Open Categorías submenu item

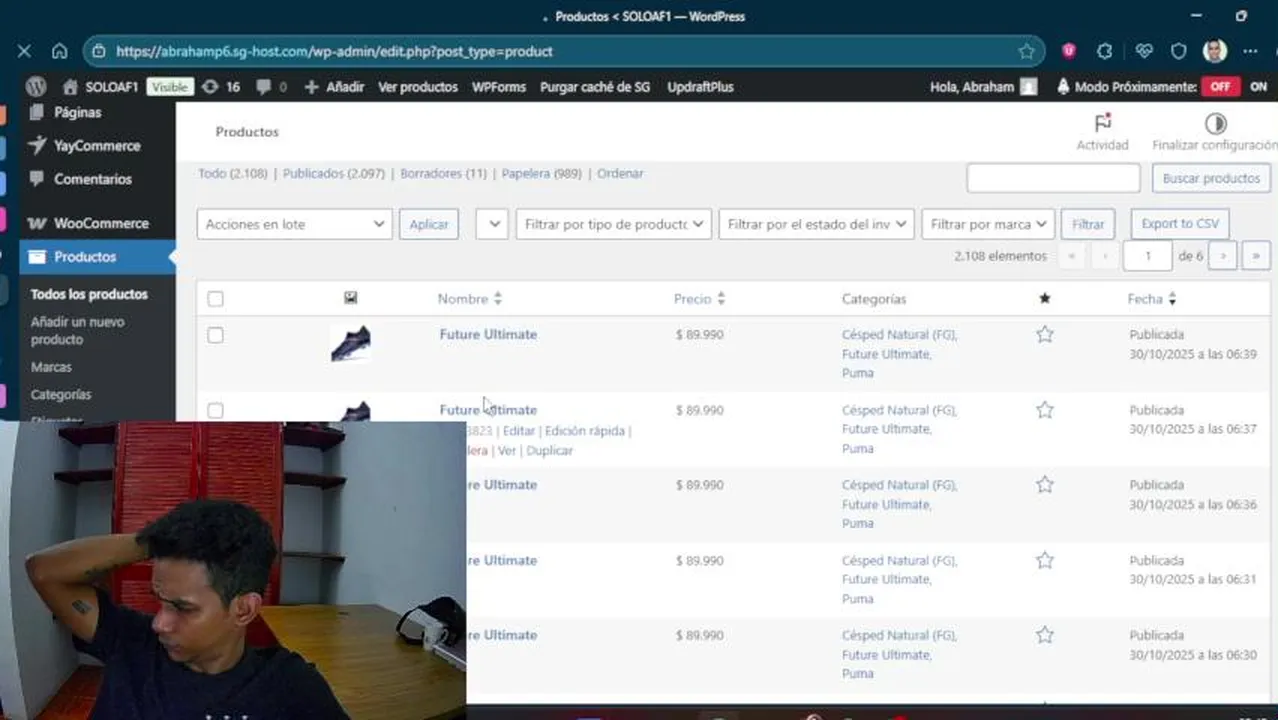point(61,395)
